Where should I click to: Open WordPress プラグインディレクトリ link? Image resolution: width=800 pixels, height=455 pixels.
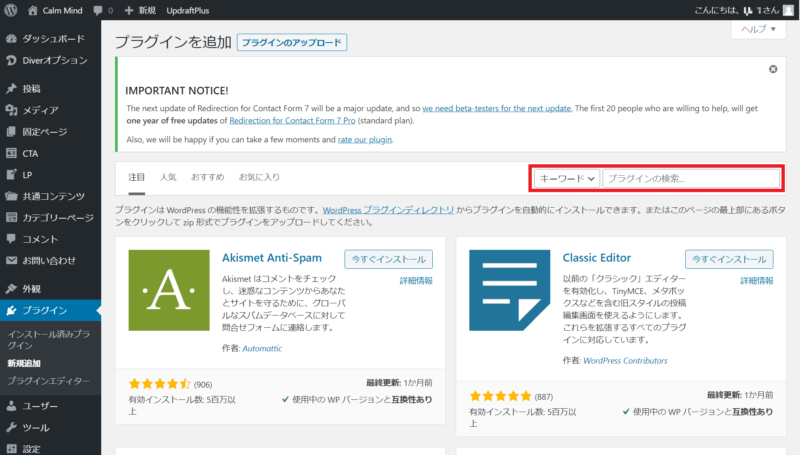tap(388, 210)
